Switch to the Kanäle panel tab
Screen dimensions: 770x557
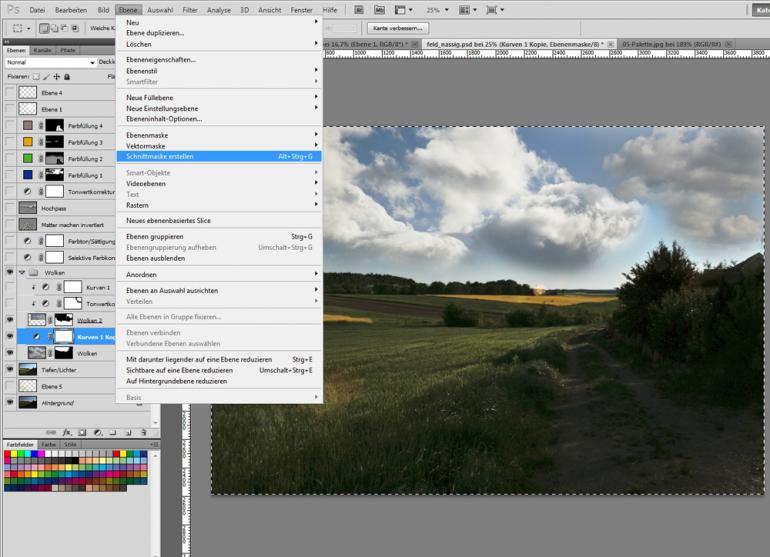point(42,49)
